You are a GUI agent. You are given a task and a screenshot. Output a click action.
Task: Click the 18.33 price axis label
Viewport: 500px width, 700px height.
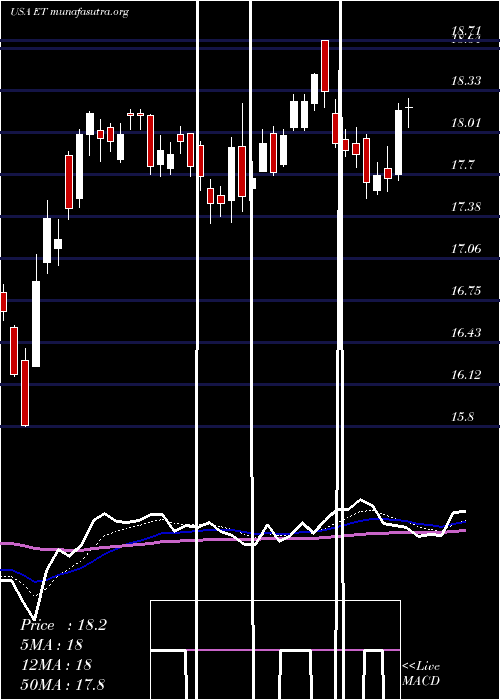coord(466,81)
